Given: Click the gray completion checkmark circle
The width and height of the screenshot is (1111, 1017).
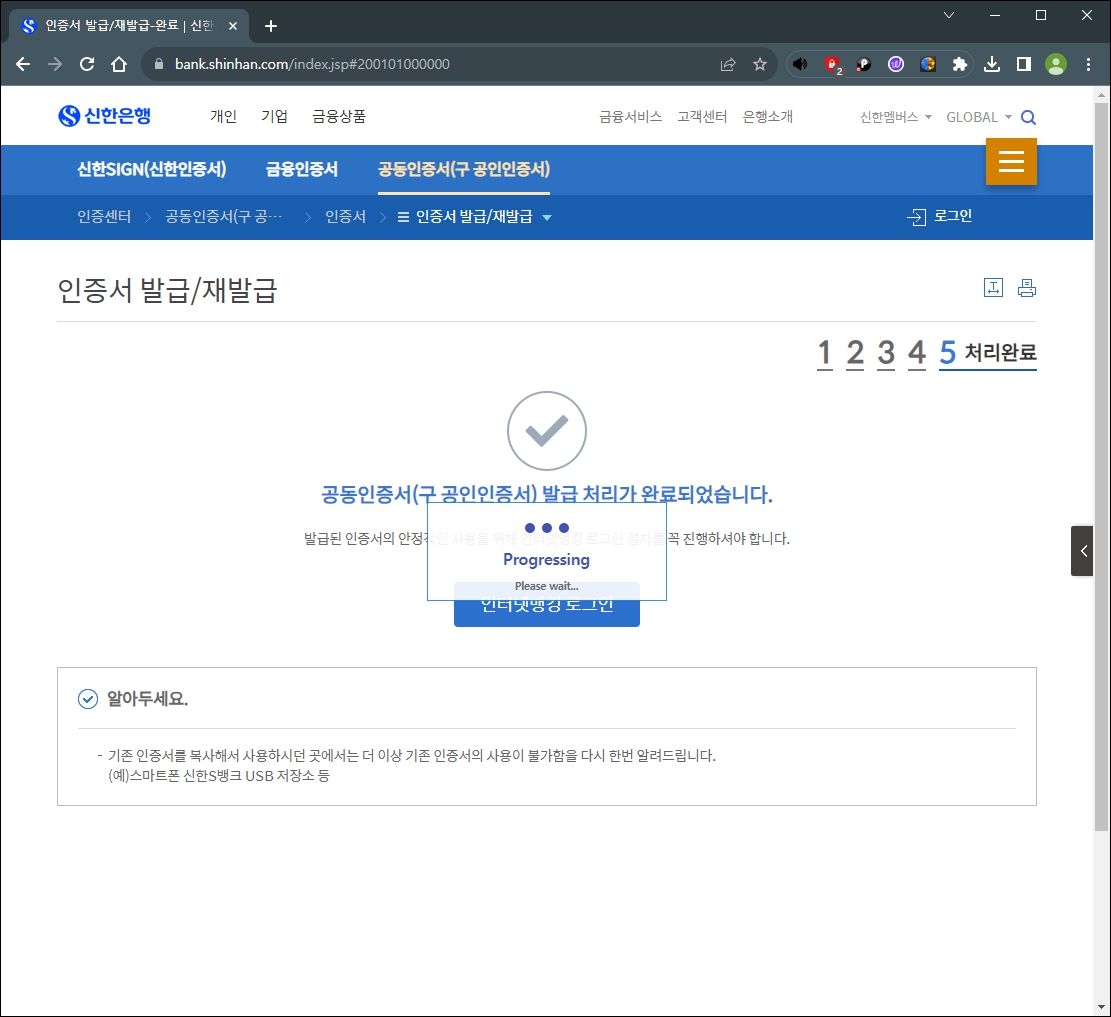Looking at the screenshot, I should 547,431.
